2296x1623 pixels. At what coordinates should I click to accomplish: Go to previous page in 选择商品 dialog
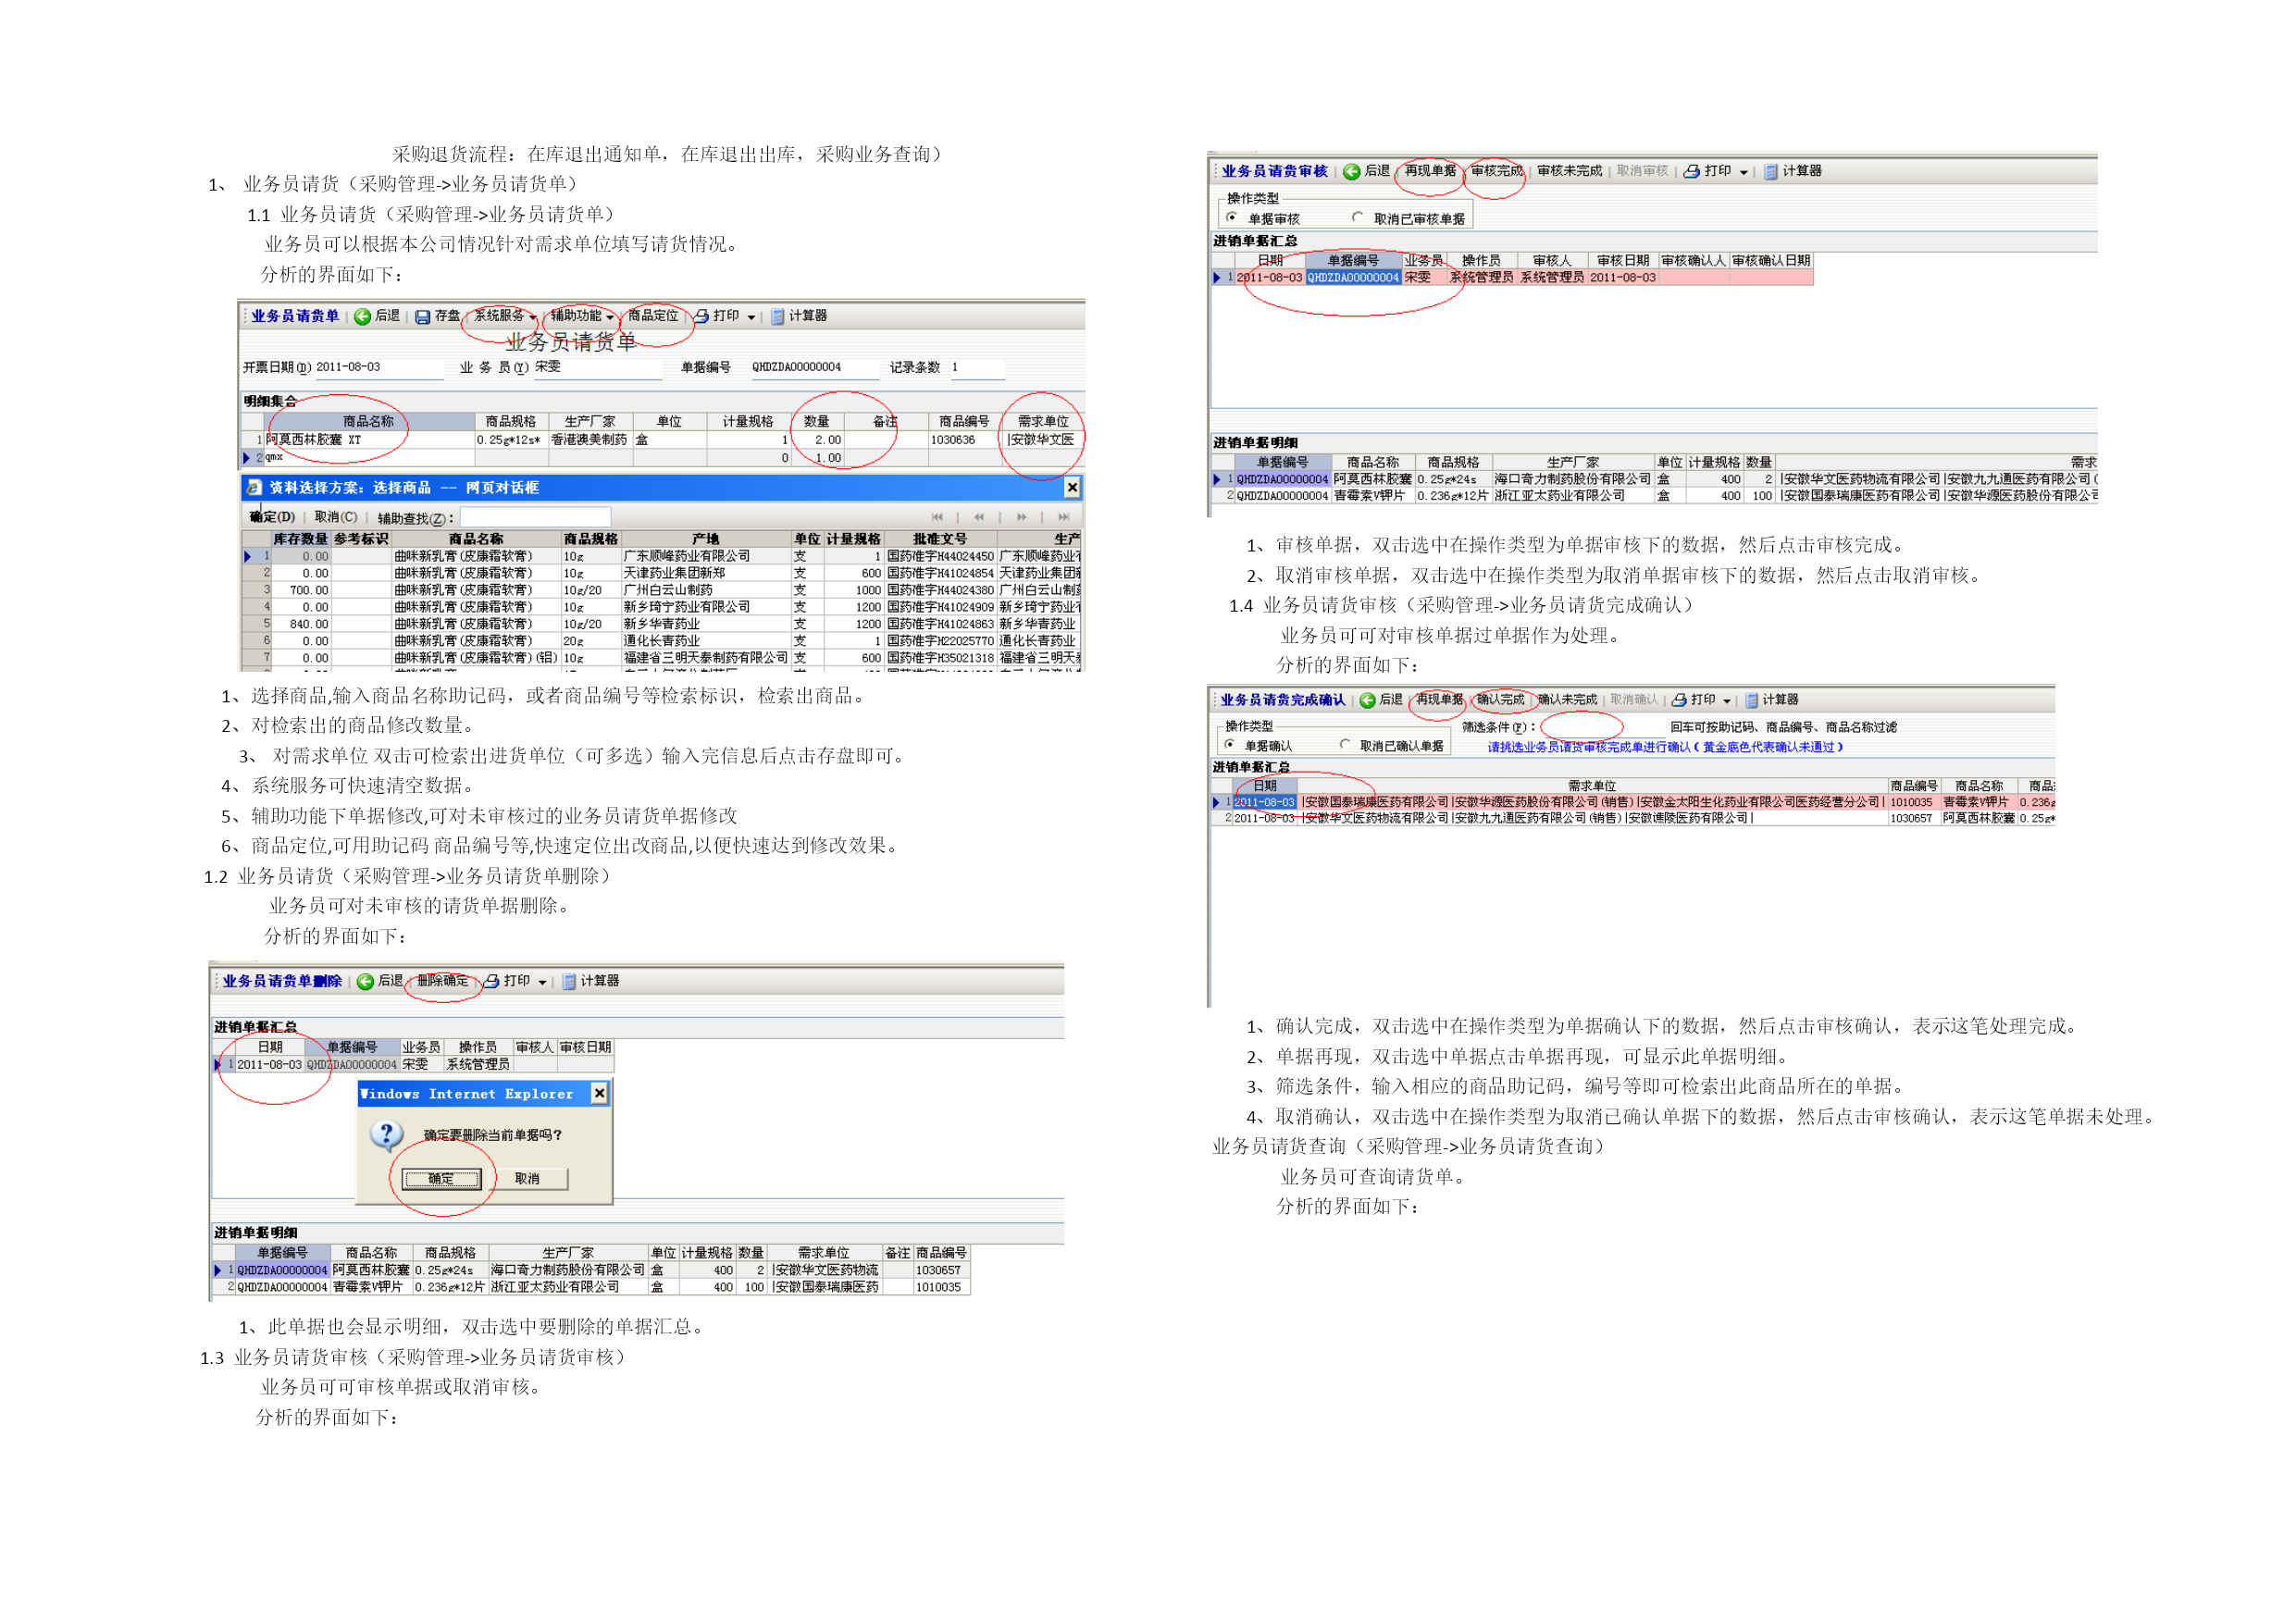click(x=979, y=517)
